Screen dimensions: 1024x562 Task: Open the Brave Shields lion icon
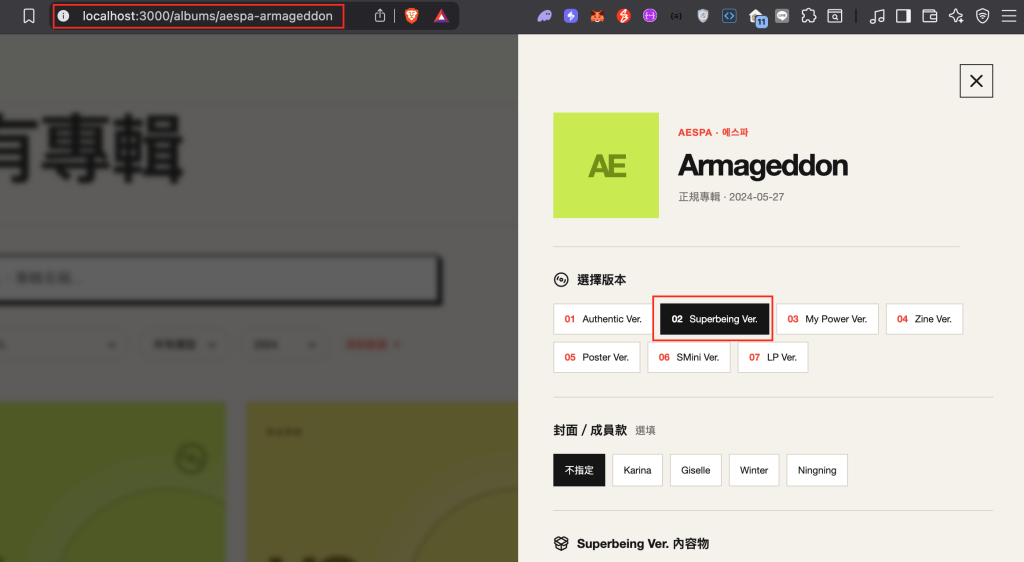coord(411,16)
